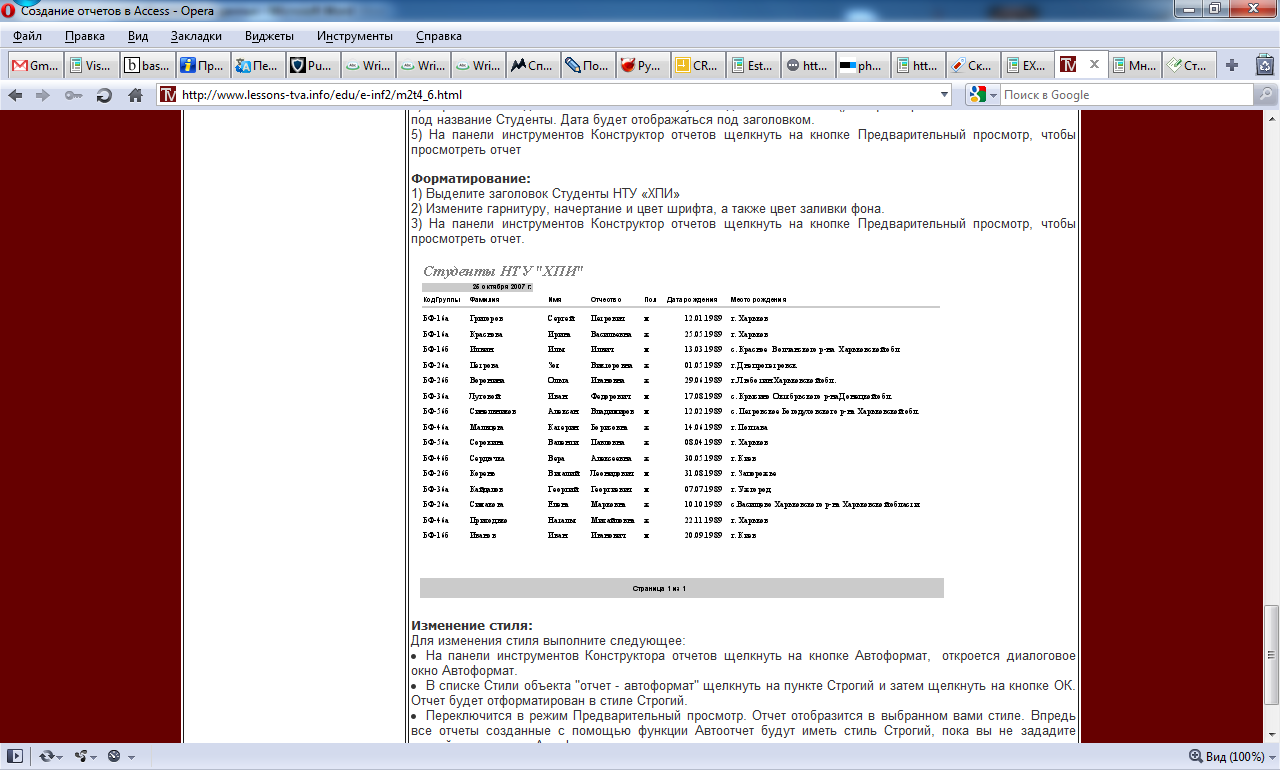Open the closed tabs trash can

(x=1264, y=66)
